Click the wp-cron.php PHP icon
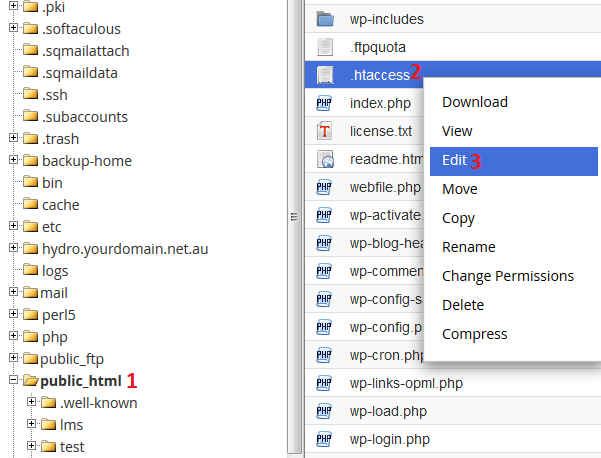The width and height of the screenshot is (601, 458). coord(324,355)
